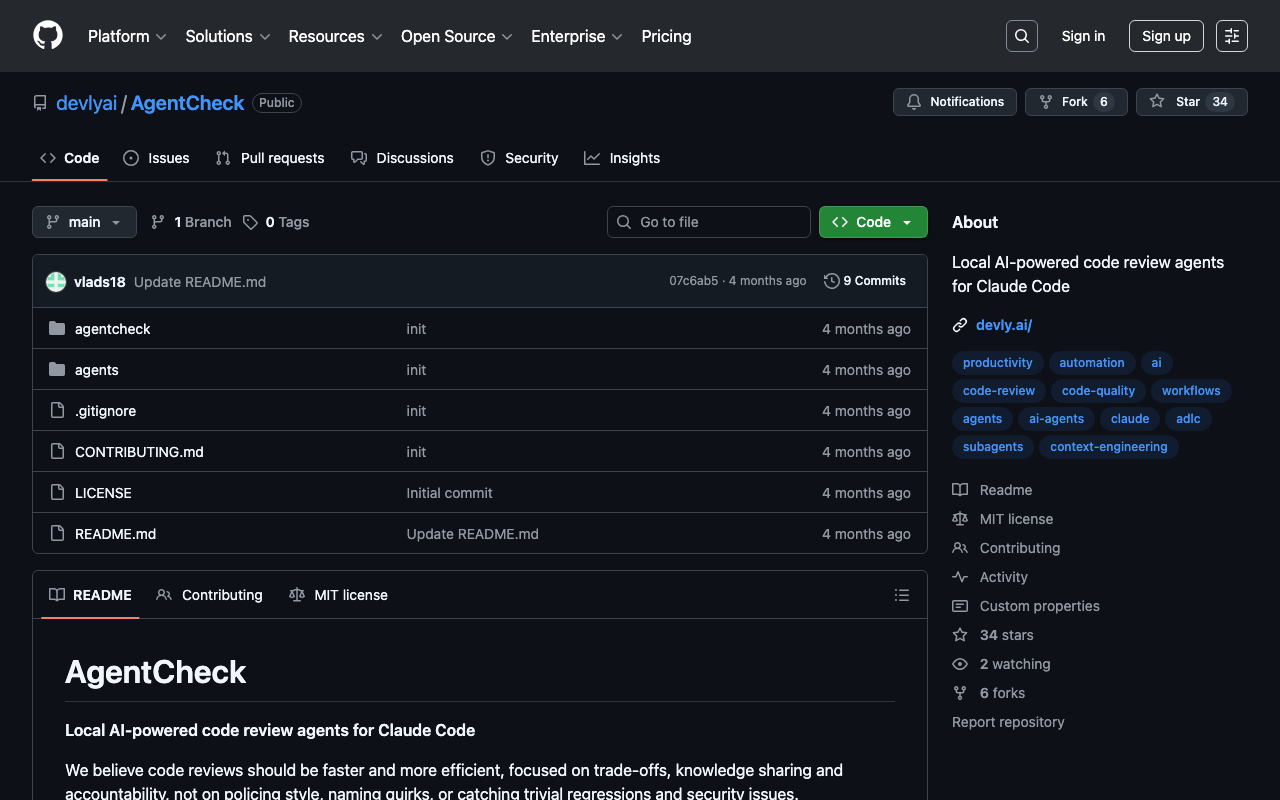This screenshot has height=800, width=1280.
Task: Open the README.md file link
Action: [115, 534]
